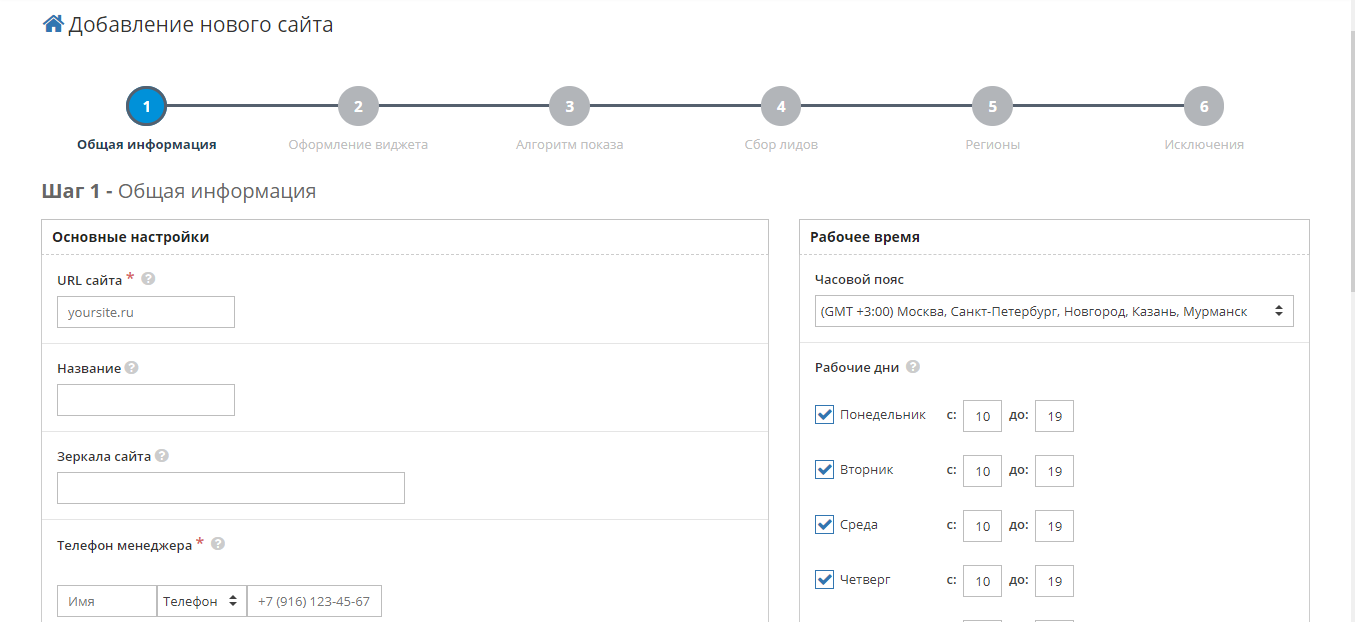
Task: Click help icon next to Телефон менеджера
Action: (218, 544)
